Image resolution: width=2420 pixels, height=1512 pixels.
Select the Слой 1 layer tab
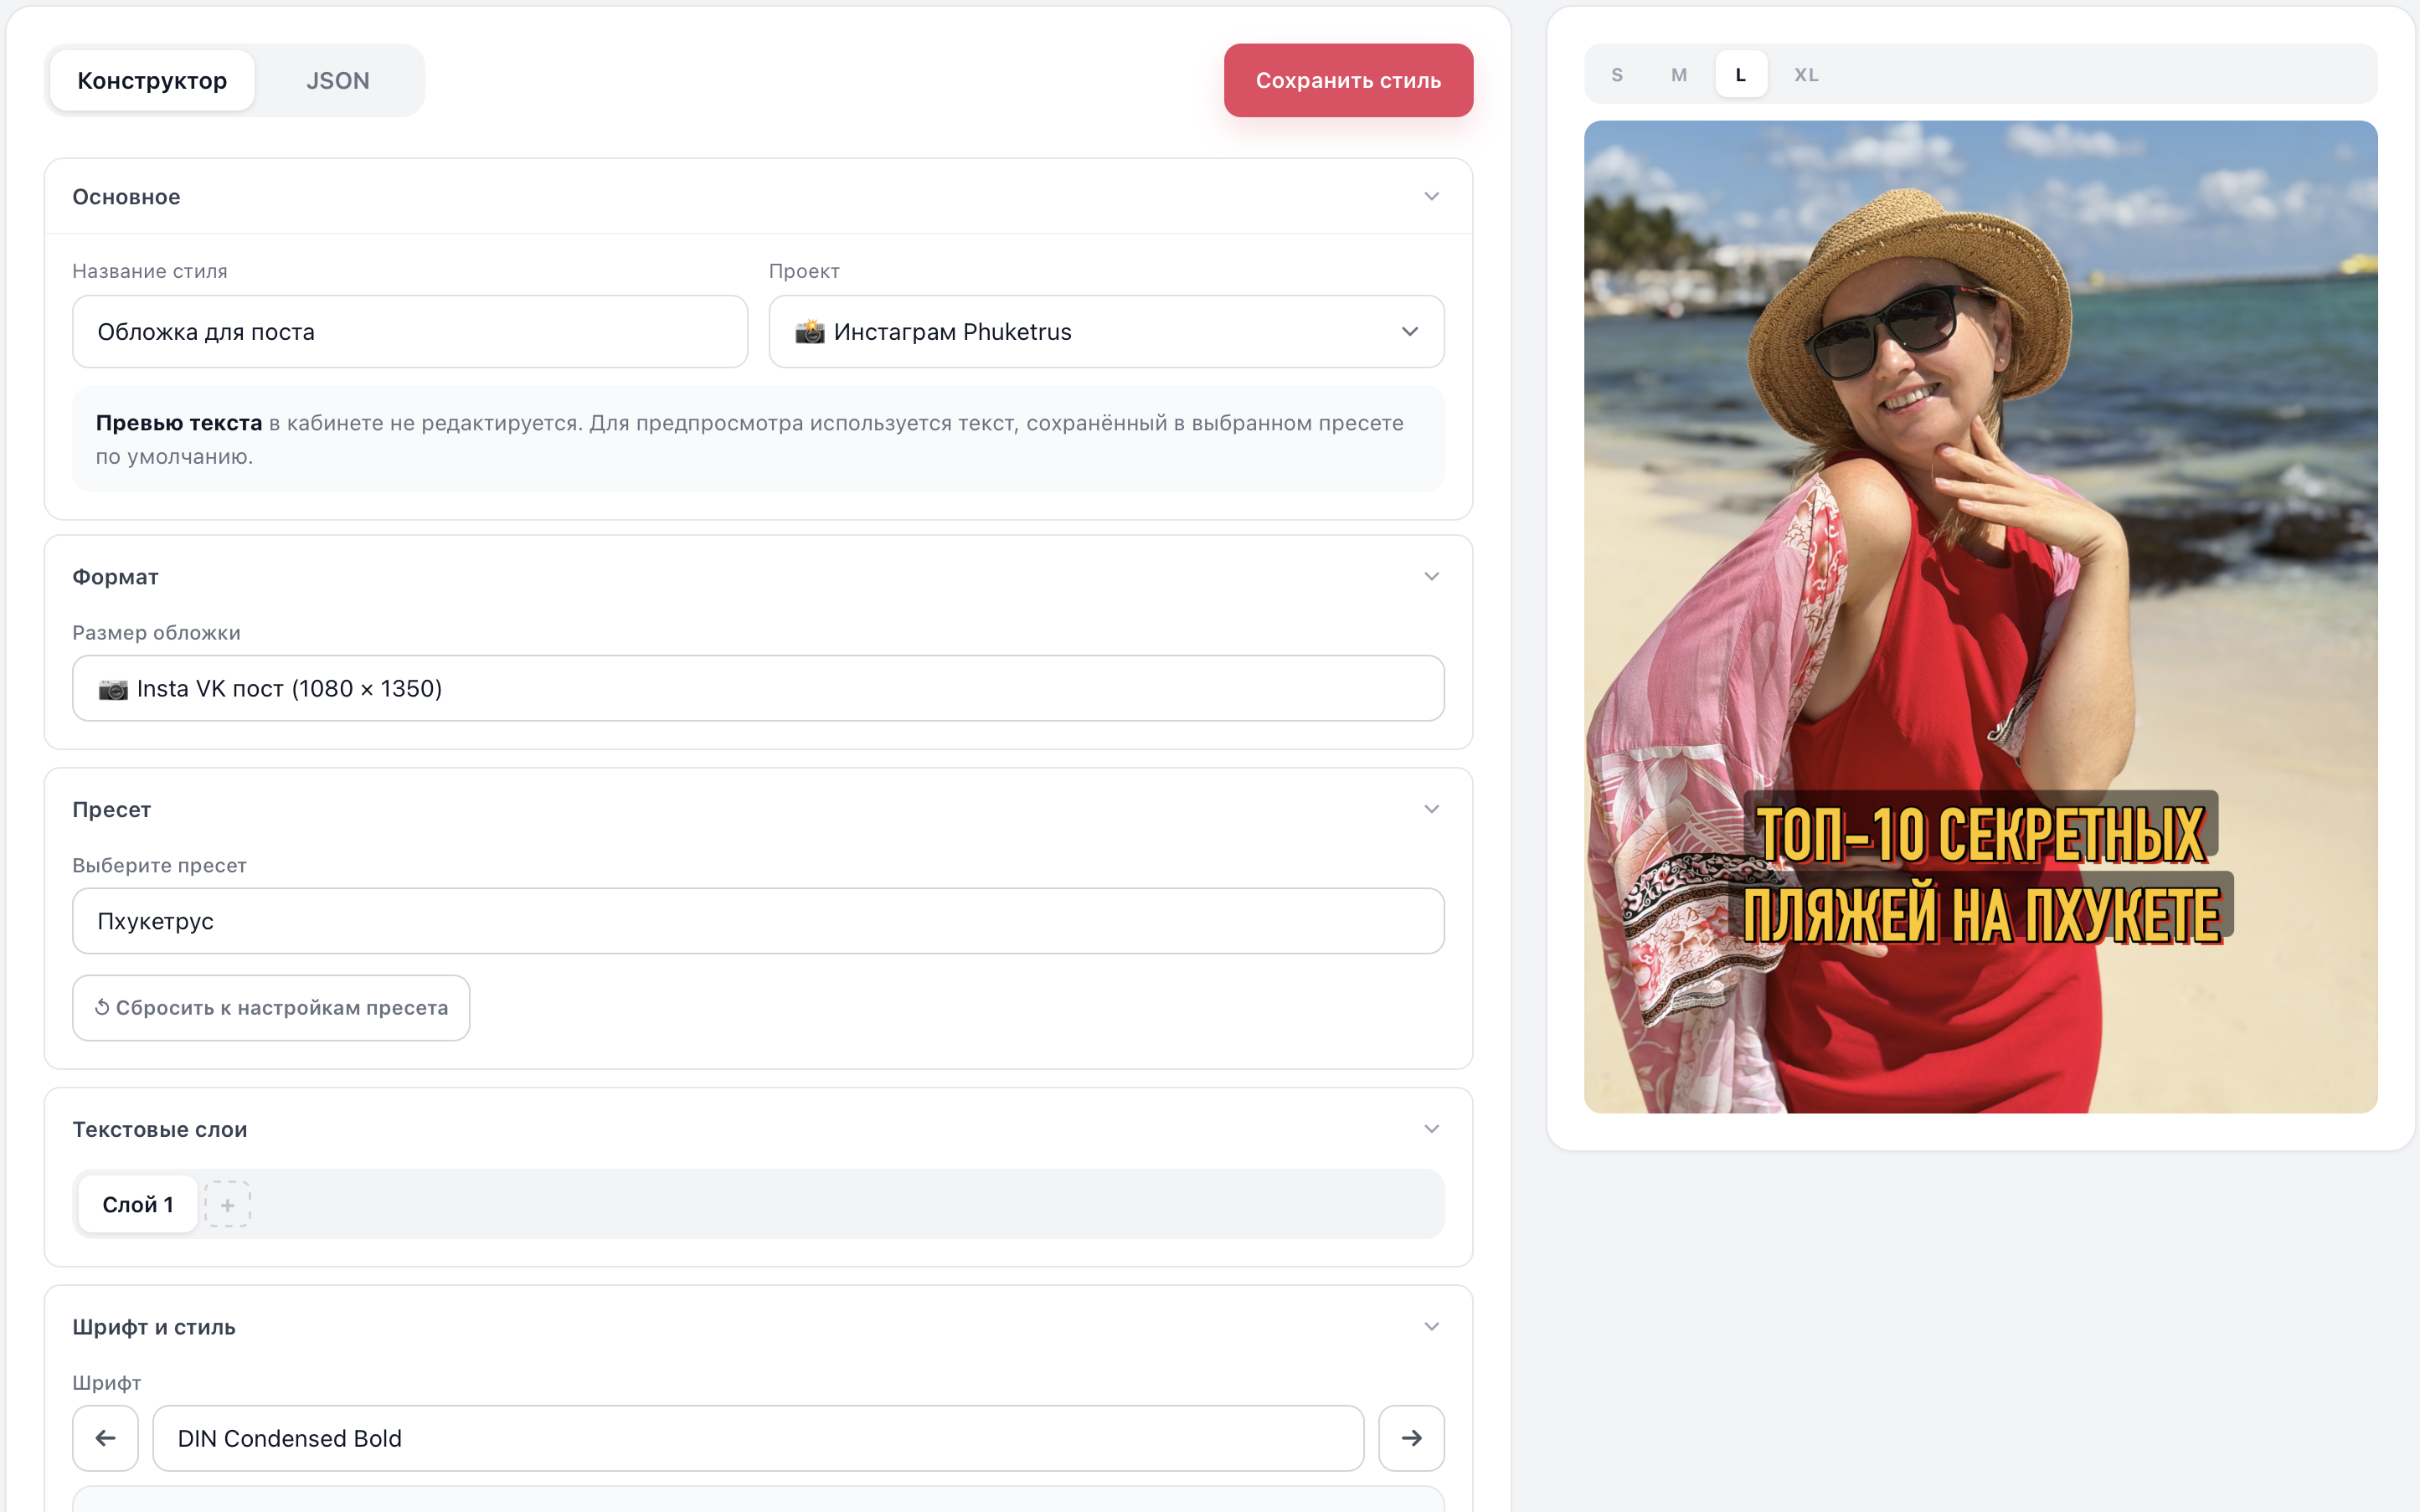138,1204
